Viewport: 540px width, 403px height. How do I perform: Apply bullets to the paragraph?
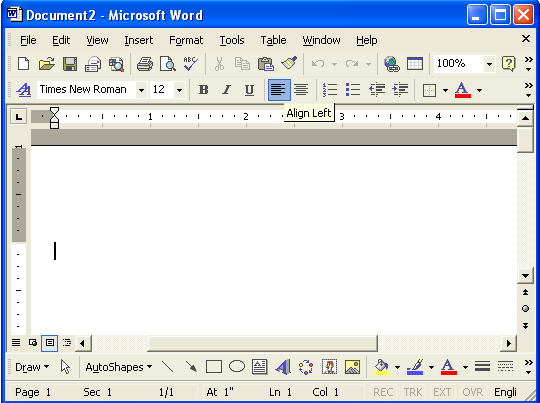click(x=353, y=90)
